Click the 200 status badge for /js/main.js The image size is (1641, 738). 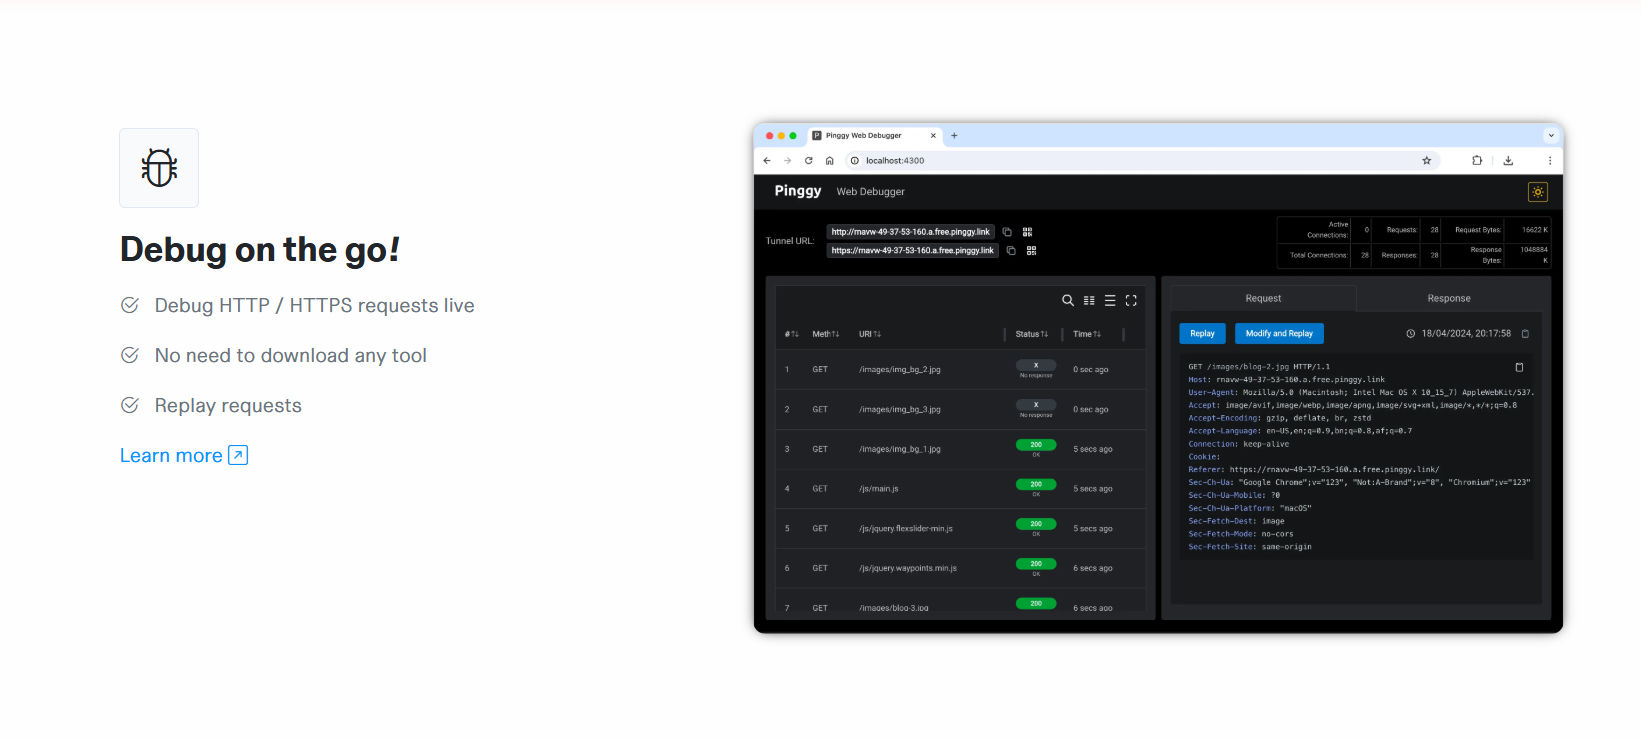[x=1036, y=484]
